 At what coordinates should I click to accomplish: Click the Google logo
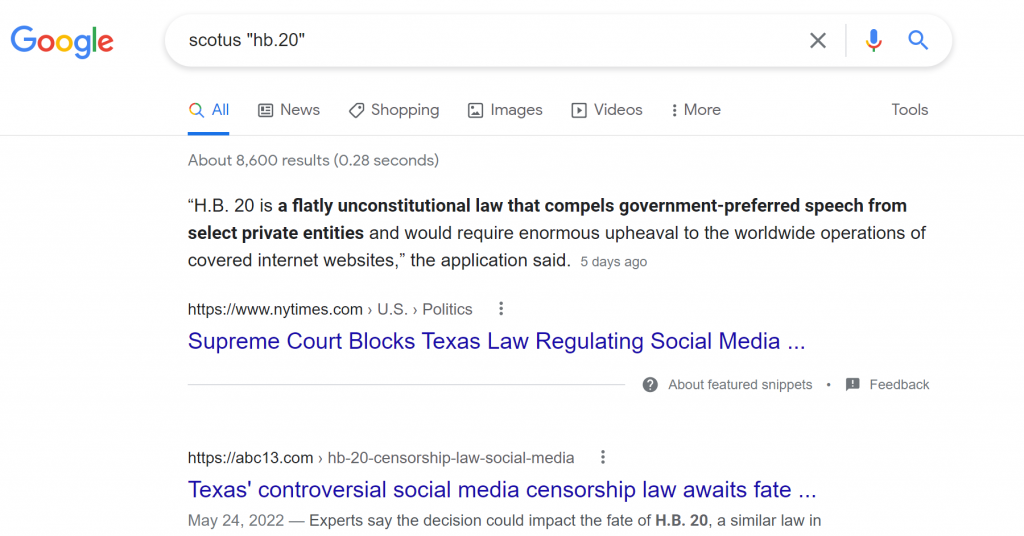tap(62, 41)
